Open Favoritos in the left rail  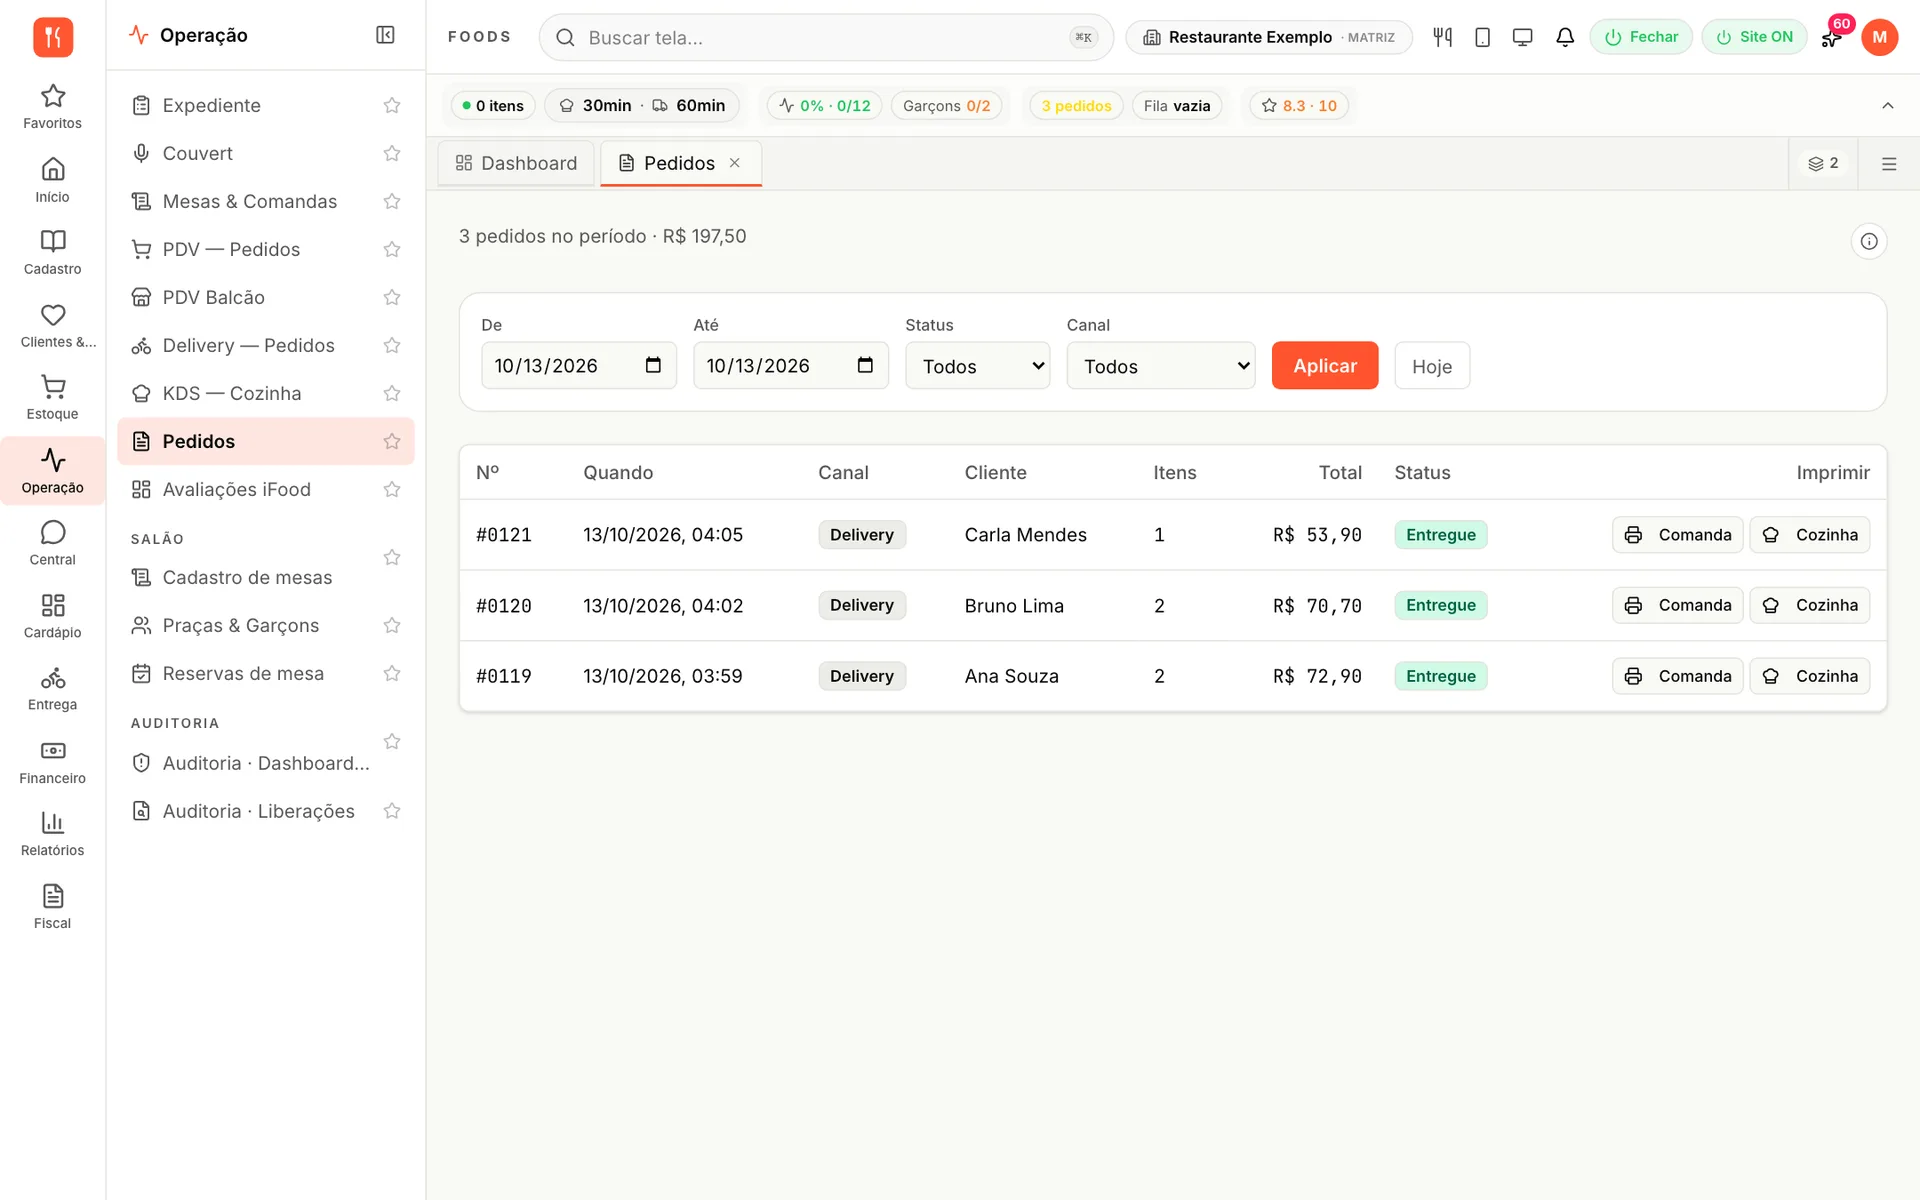pos(52,107)
